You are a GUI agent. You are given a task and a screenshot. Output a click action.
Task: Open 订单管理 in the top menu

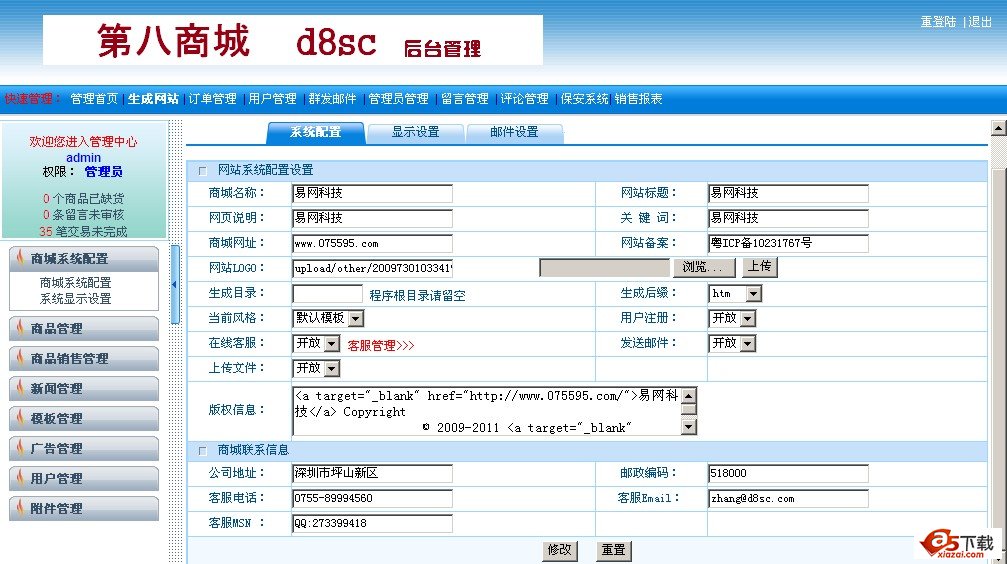[x=213, y=99]
